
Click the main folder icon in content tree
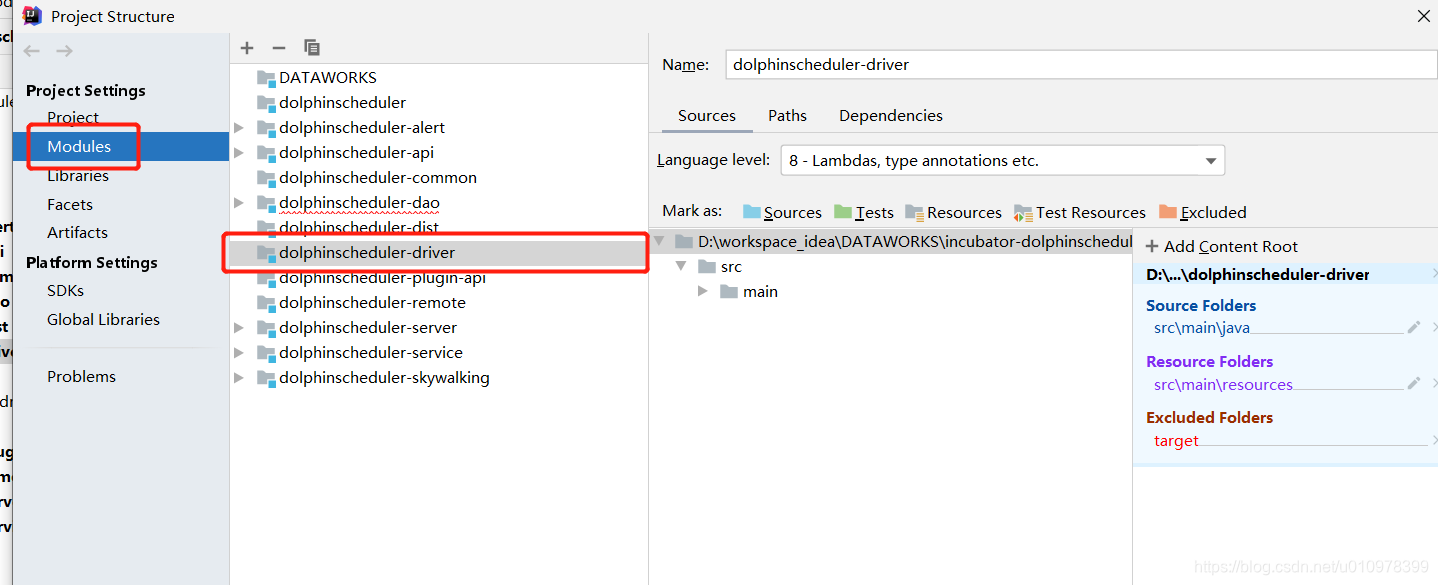[x=729, y=292]
